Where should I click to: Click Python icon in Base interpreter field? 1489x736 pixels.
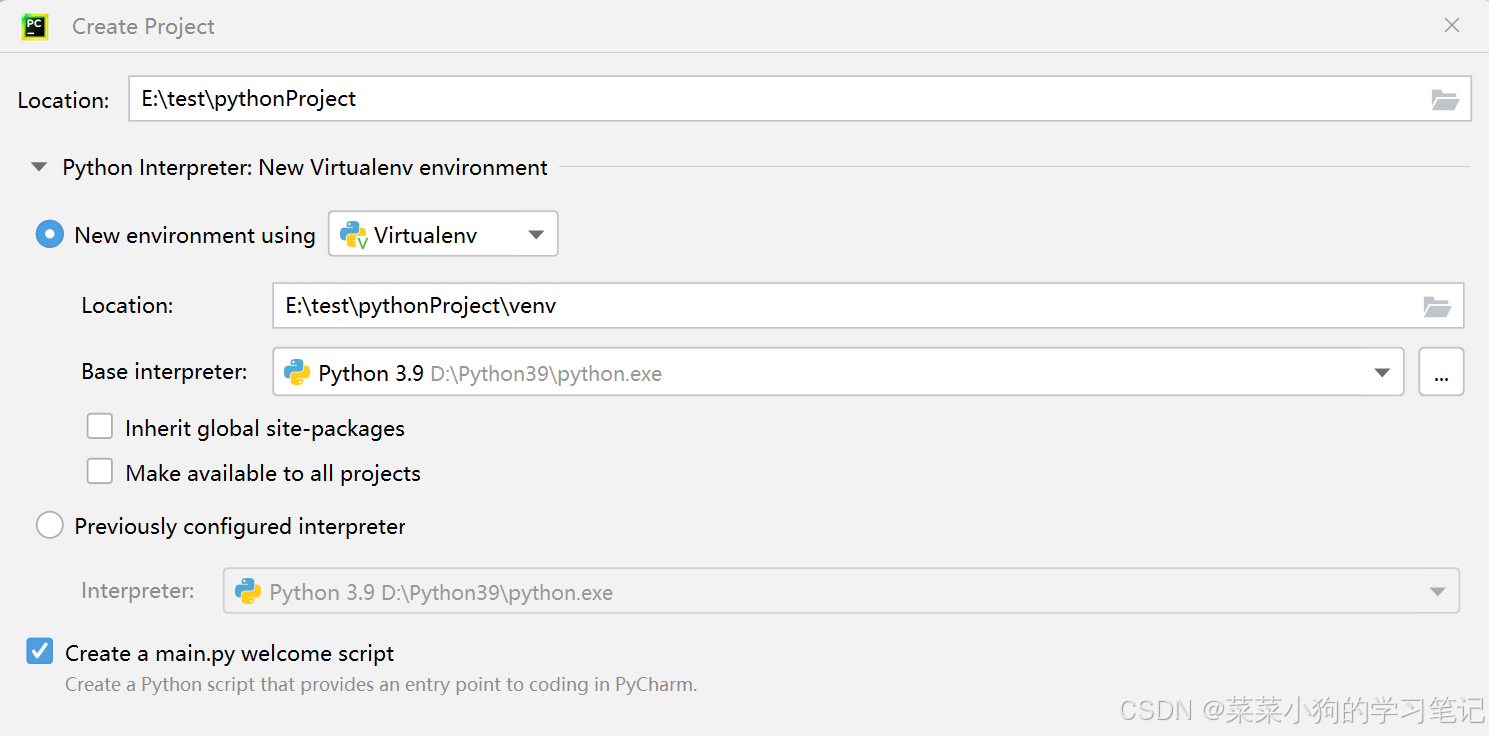pyautogui.click(x=297, y=373)
